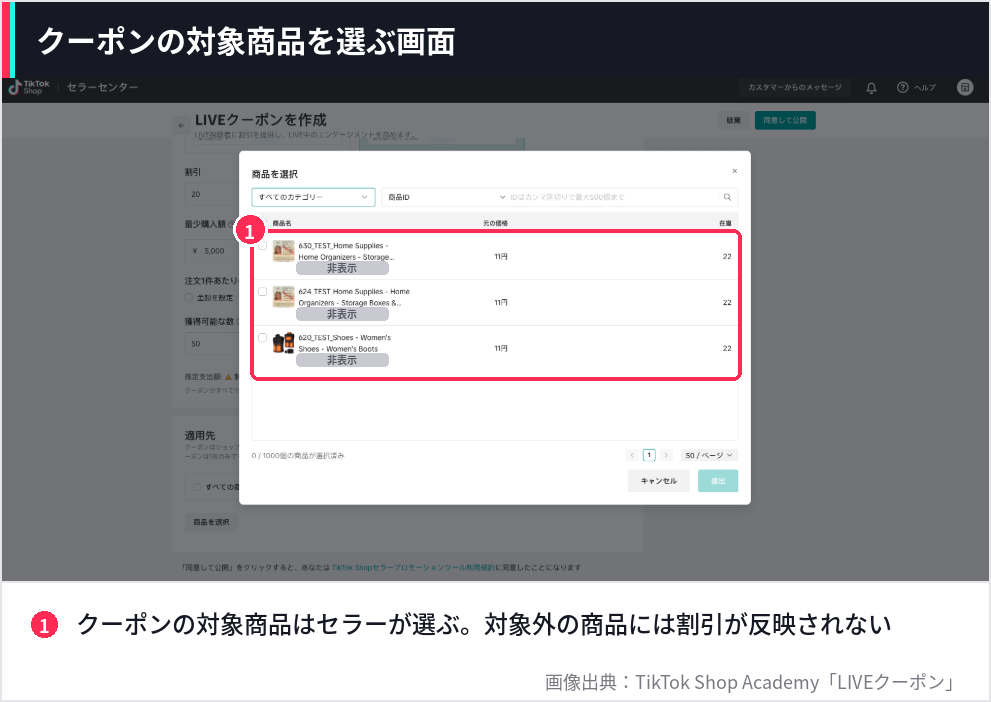The height and width of the screenshot is (702, 991).
Task: Check the 630_TEST_Home Supplies product checkbox
Action: point(262,246)
